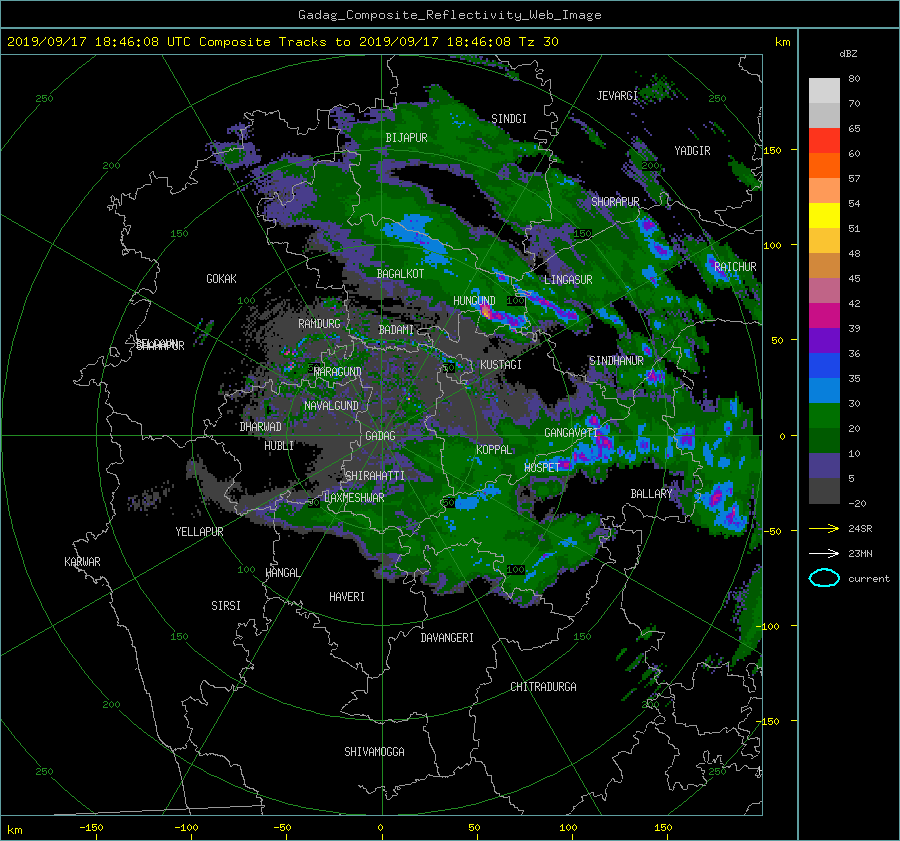Click the NARAGUND city label
This screenshot has width=900, height=841.
[x=338, y=371]
